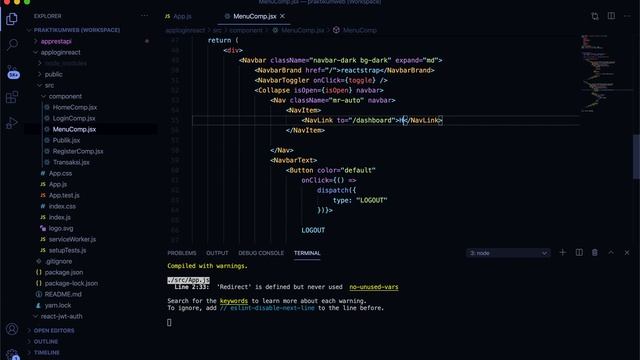Collapse the apploginreact folder
The height and width of the screenshot is (360, 640).
tap(60, 52)
